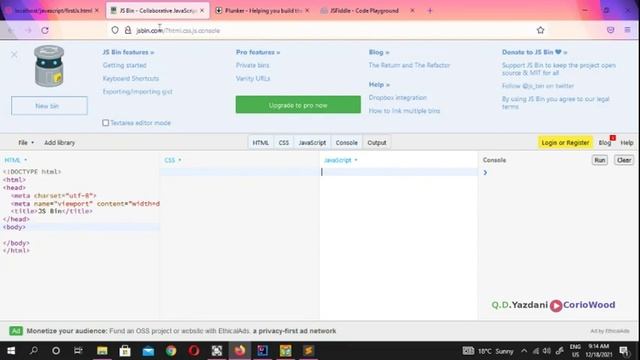The image size is (640, 360).
Task: Open the Firefox hamburger menu
Action: (x=627, y=30)
